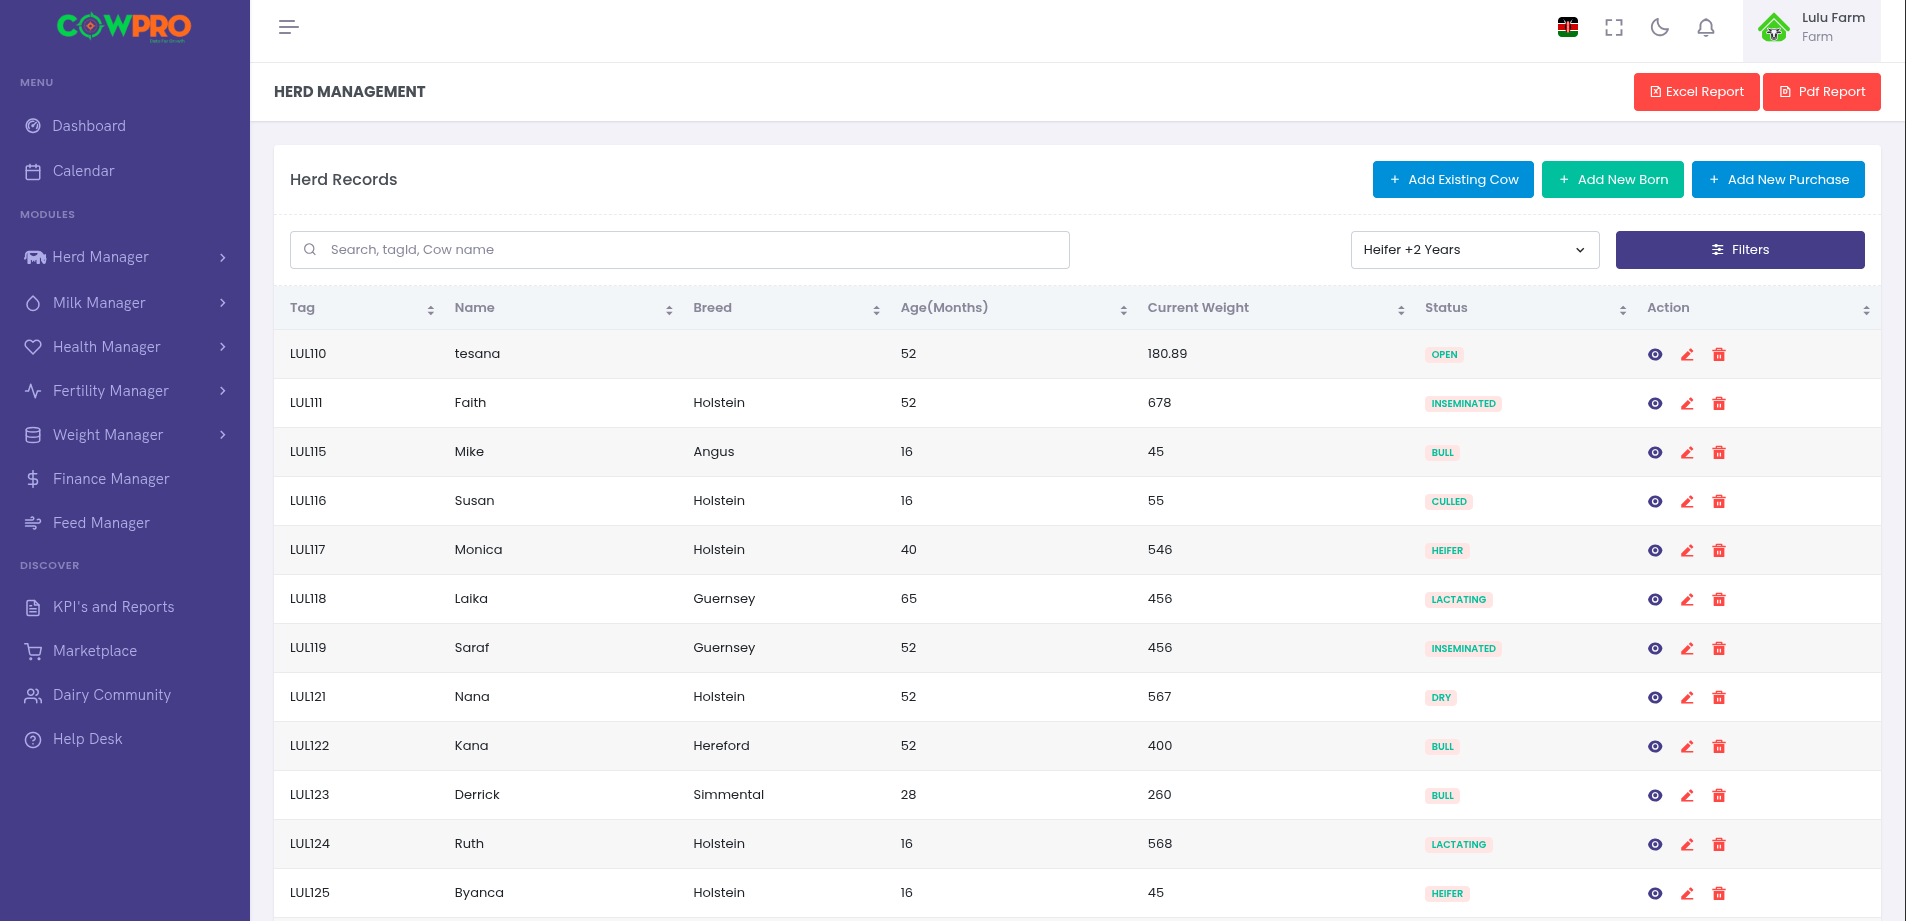Image resolution: width=1906 pixels, height=921 pixels.
Task: Click the hamburger menu collapse icon
Action: [288, 27]
